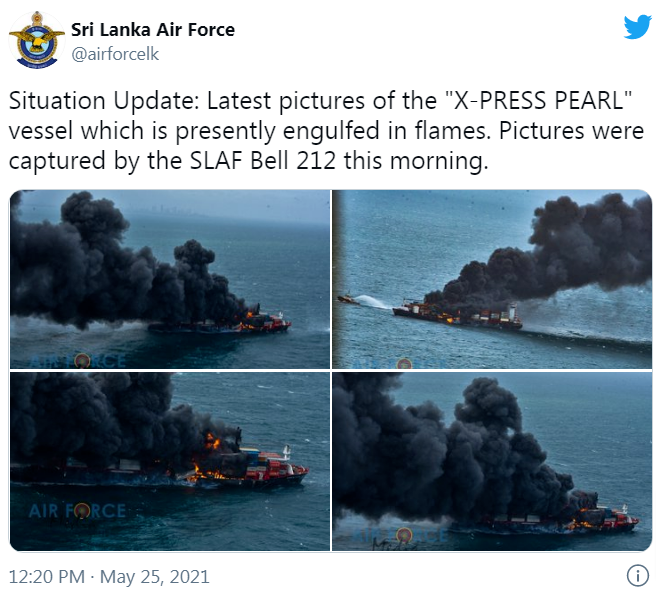Open the top-left burning ship photo
This screenshot has width=656, height=598.
(x=170, y=279)
